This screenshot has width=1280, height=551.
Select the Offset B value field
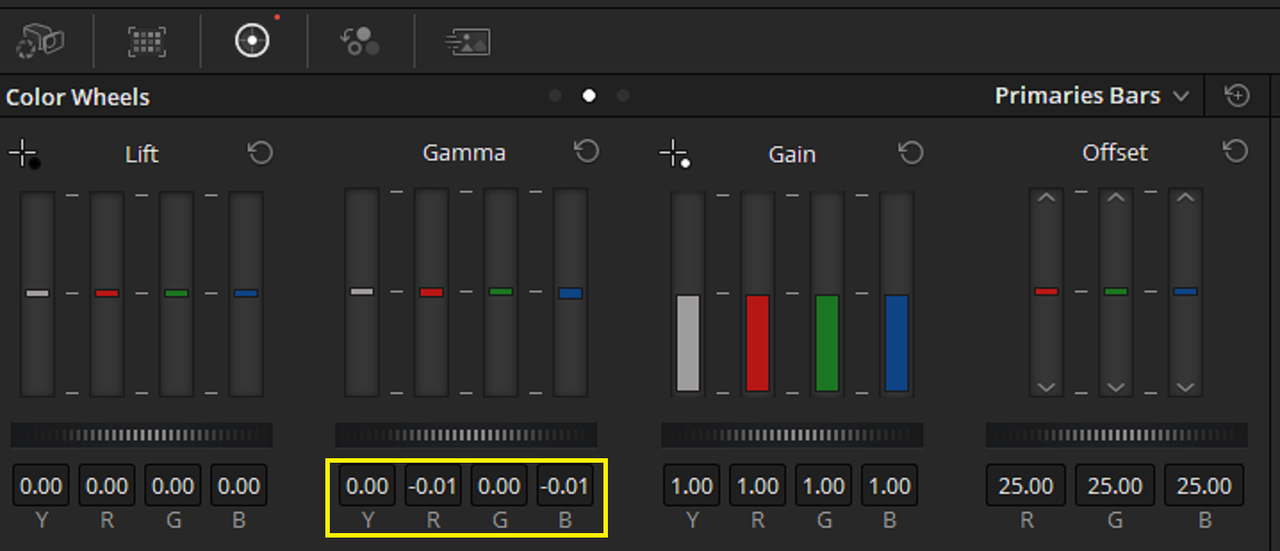coord(1204,486)
